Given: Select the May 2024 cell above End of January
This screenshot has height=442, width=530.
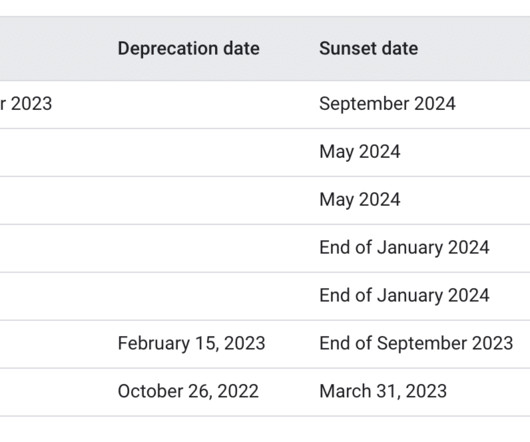Looking at the screenshot, I should click(x=360, y=200).
